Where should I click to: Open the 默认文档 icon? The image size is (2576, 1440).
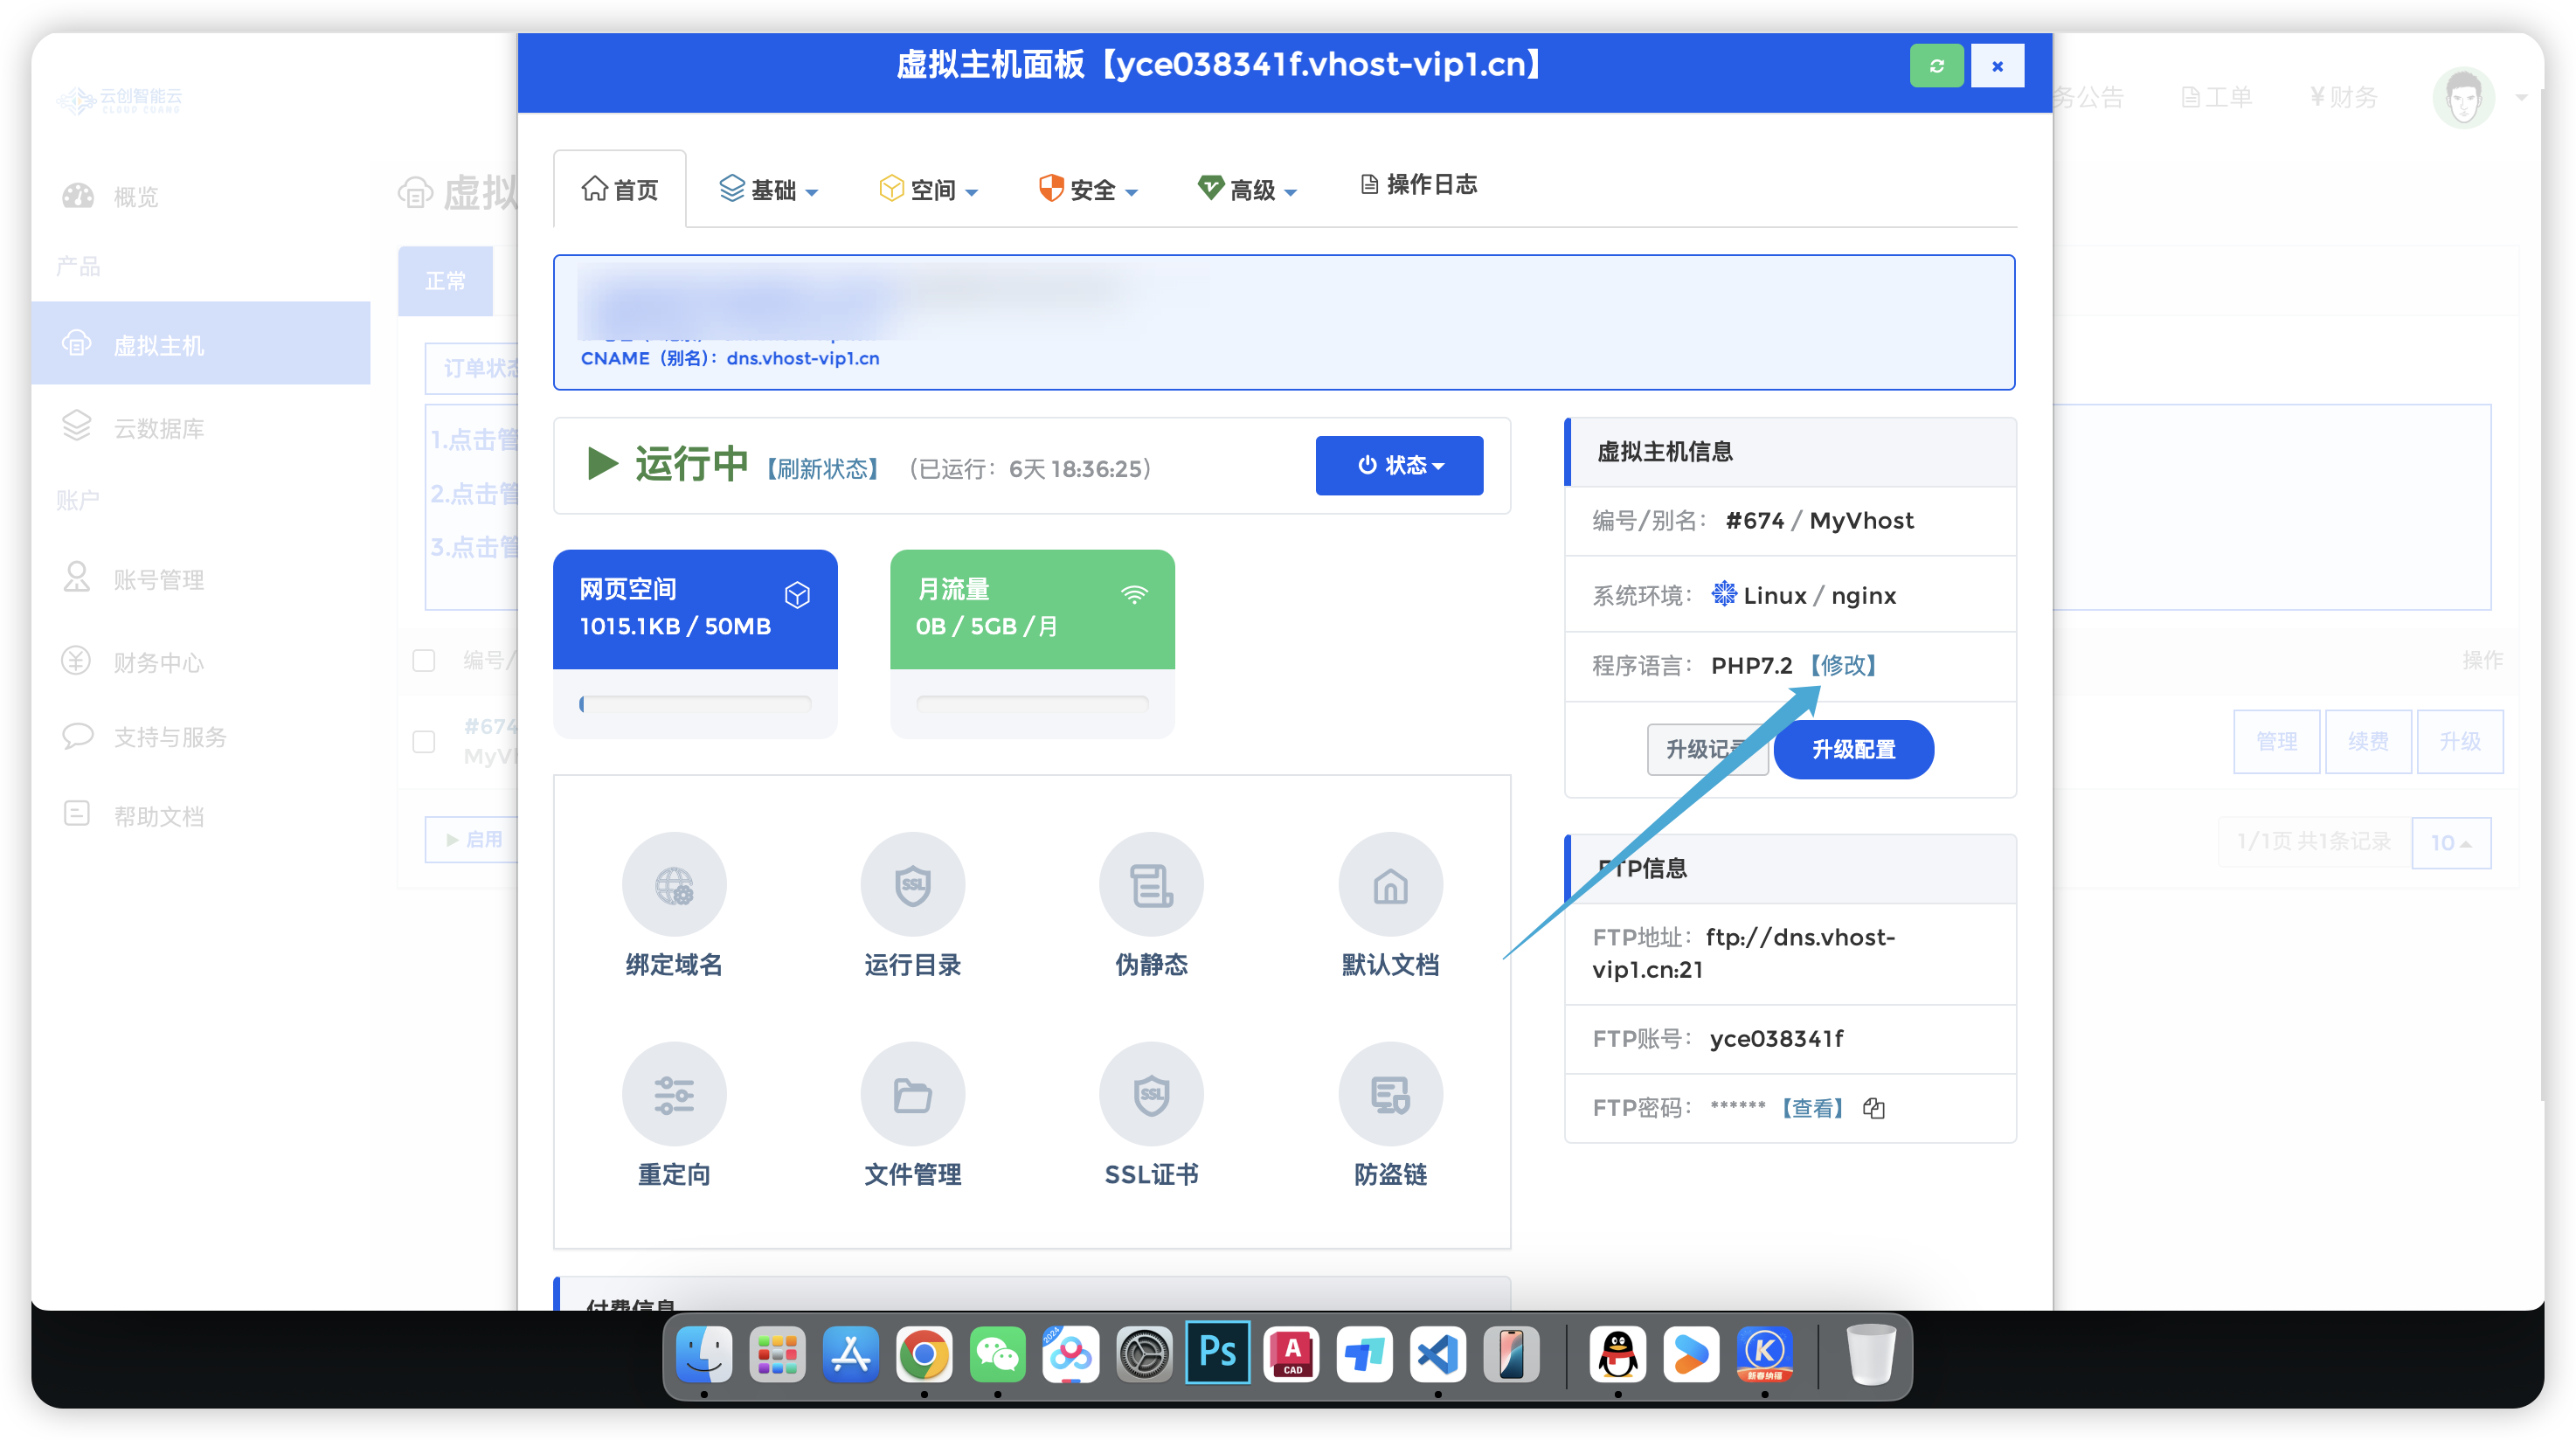(x=1390, y=884)
